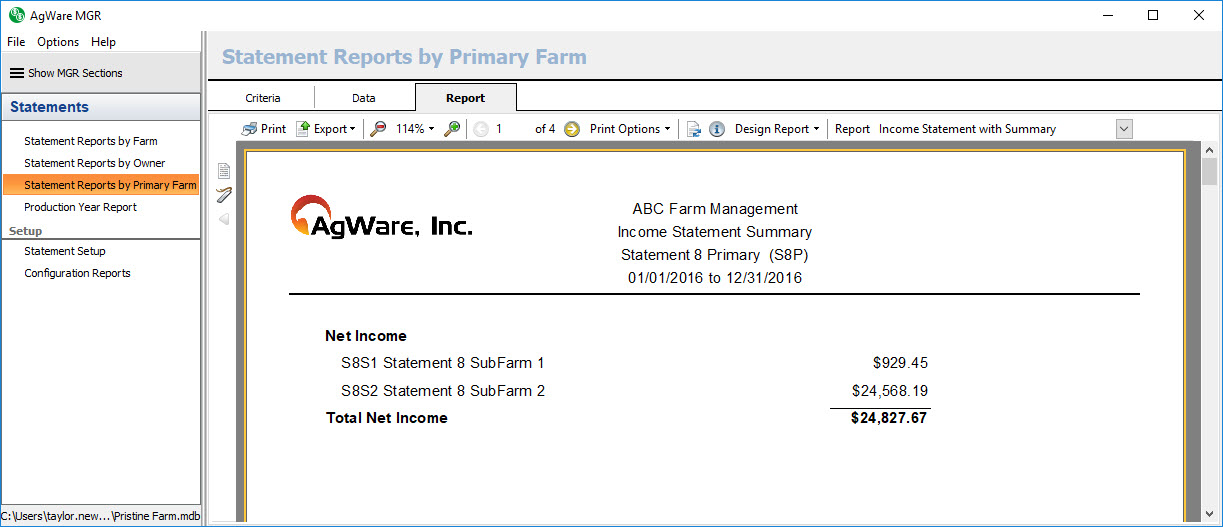Select Statement Reports by Owner
The height and width of the screenshot is (527, 1223).
(x=95, y=163)
